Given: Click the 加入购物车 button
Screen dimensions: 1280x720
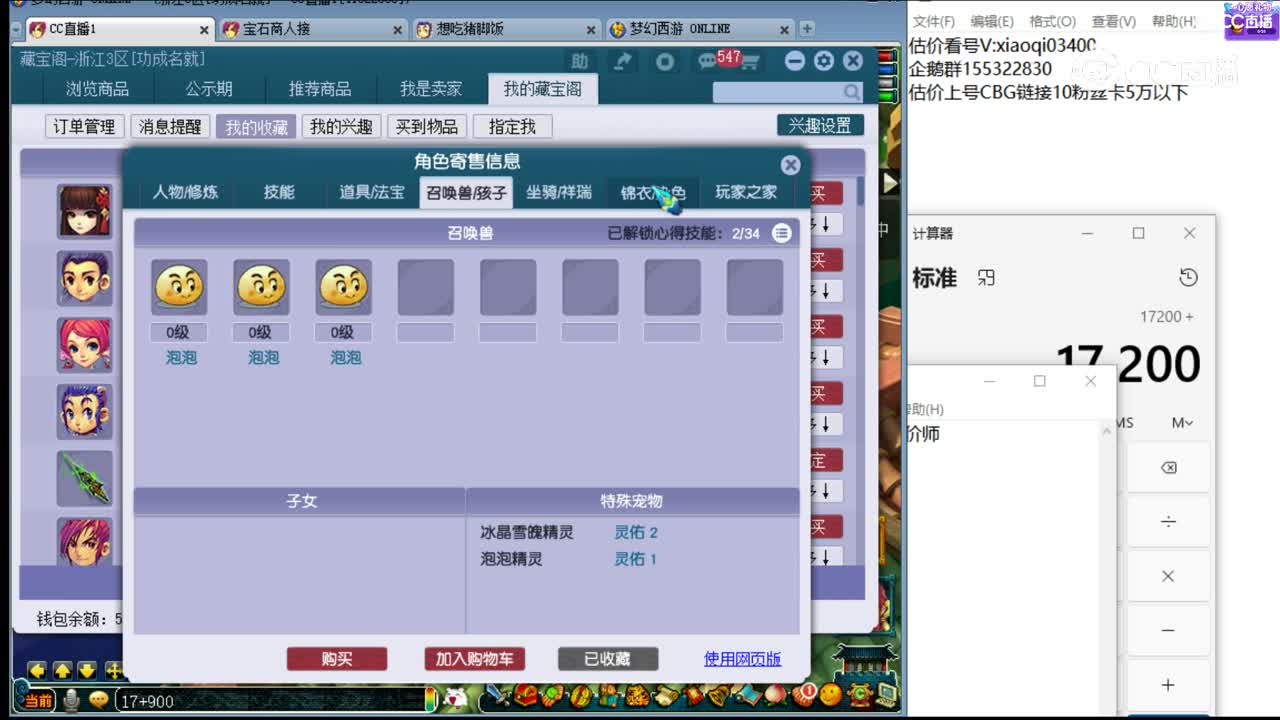Looking at the screenshot, I should click(474, 659).
